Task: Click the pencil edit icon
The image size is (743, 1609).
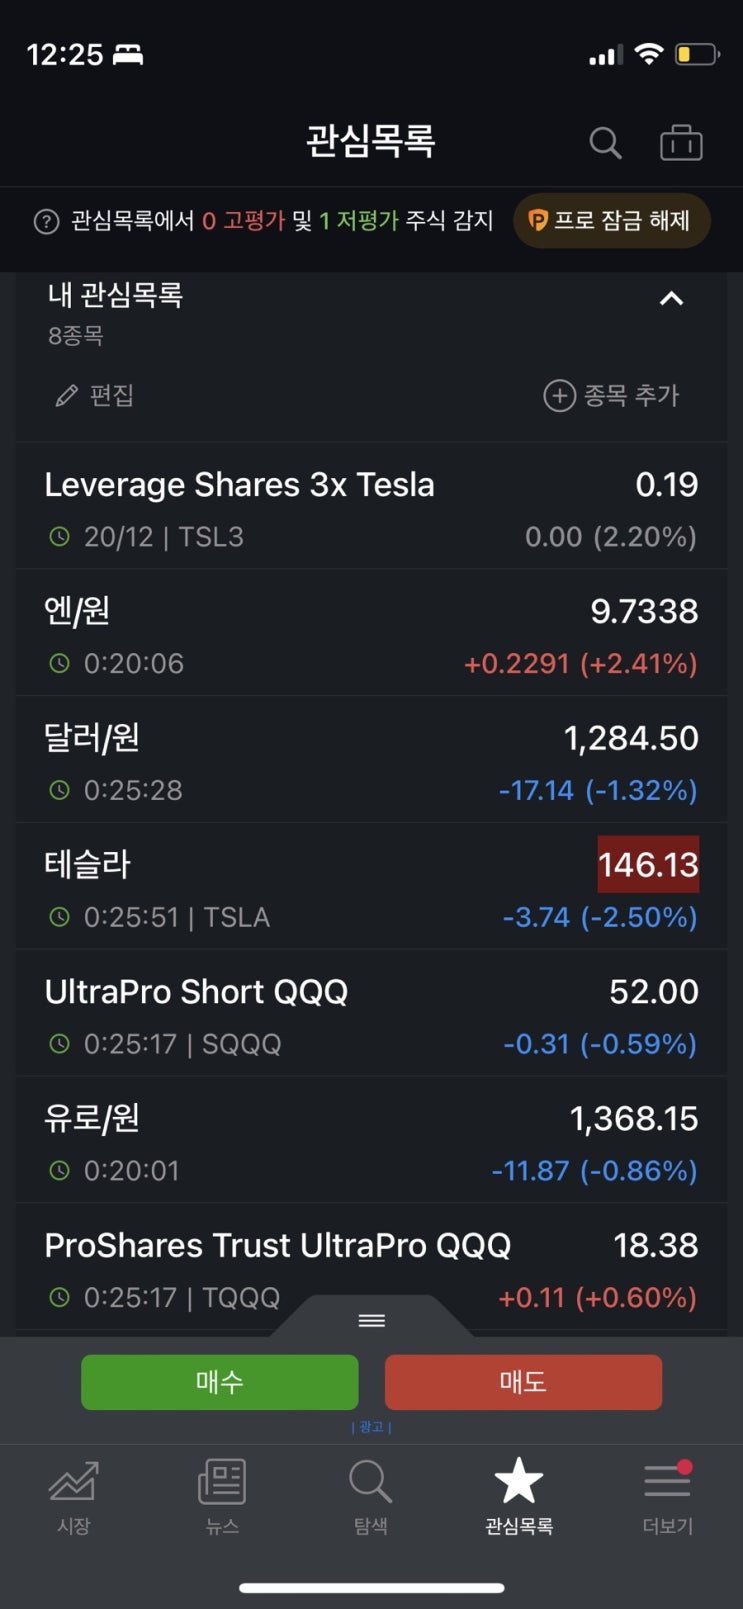Action: tap(67, 396)
